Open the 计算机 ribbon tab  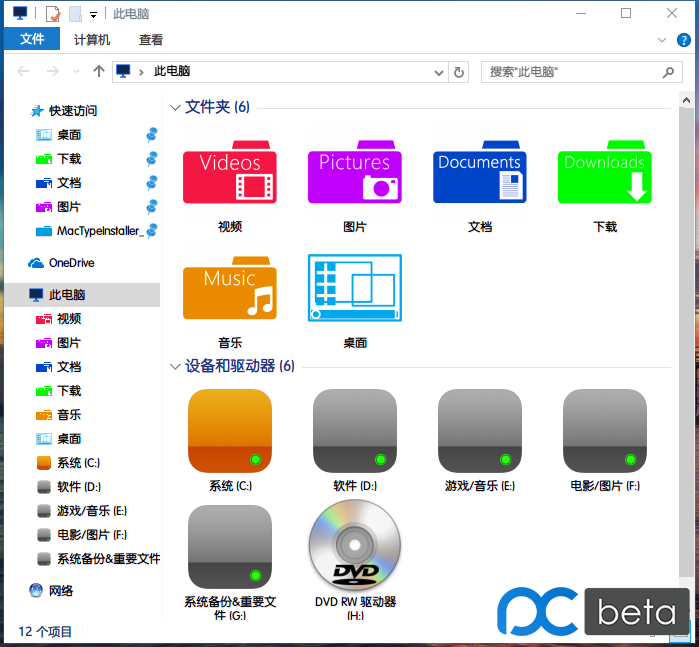tap(92, 40)
